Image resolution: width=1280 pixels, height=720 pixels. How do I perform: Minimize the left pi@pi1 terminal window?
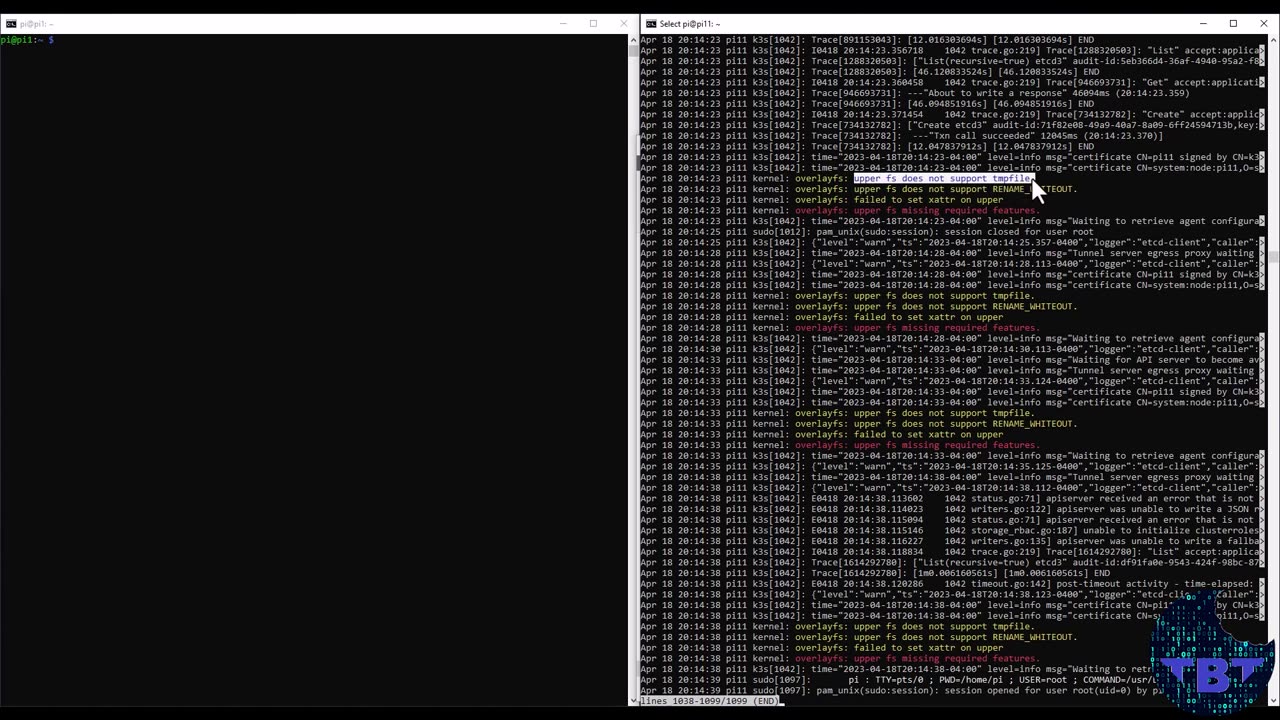[563, 24]
